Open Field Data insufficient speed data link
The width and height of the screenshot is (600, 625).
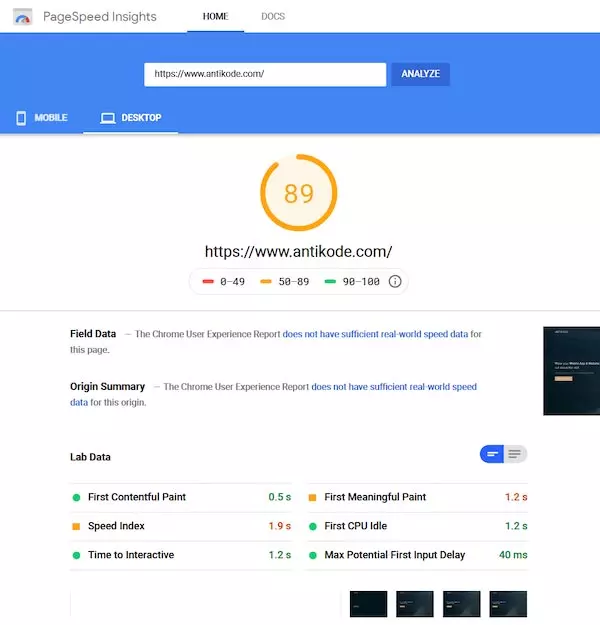pyautogui.click(x=375, y=334)
